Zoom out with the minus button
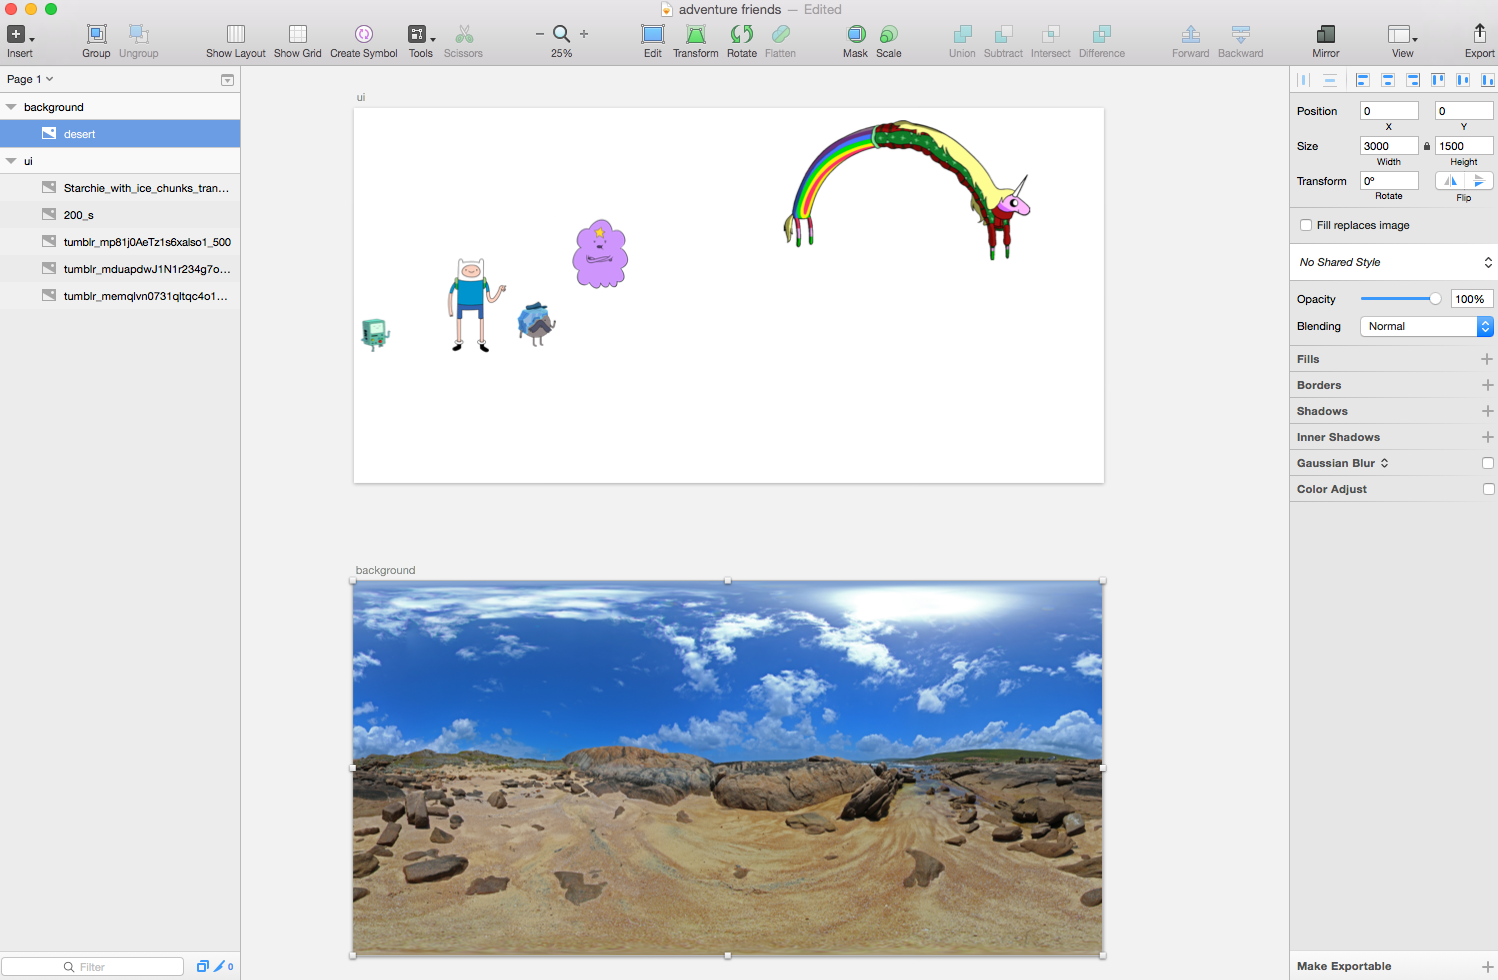This screenshot has width=1498, height=980. click(540, 34)
